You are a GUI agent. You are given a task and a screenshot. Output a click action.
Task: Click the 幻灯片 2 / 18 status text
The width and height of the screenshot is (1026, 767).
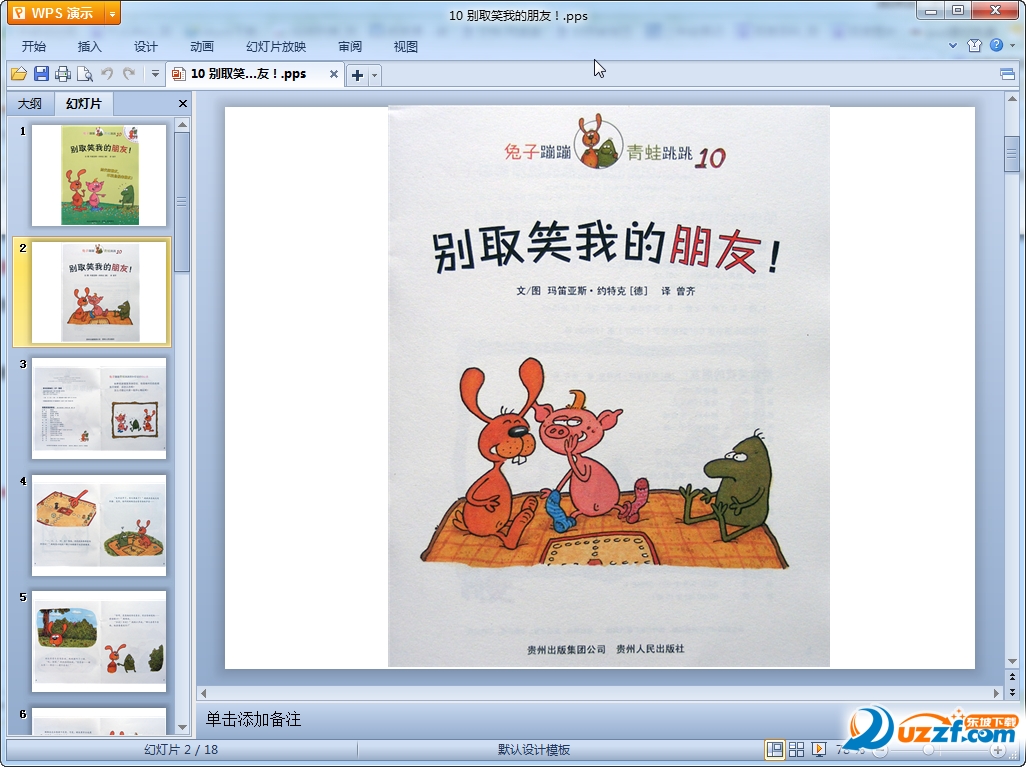click(x=181, y=750)
